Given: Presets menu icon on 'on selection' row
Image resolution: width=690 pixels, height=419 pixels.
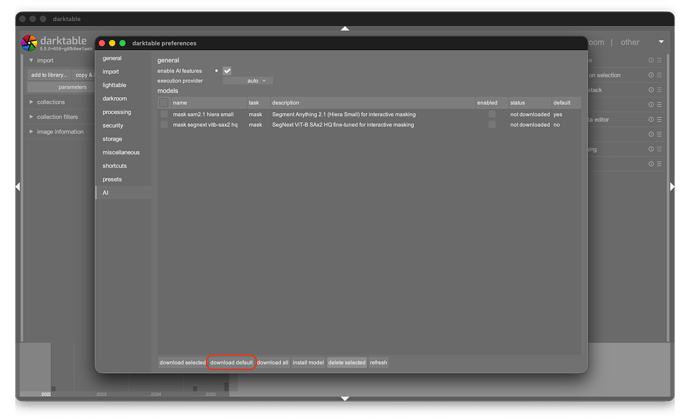Looking at the screenshot, I should tap(659, 75).
